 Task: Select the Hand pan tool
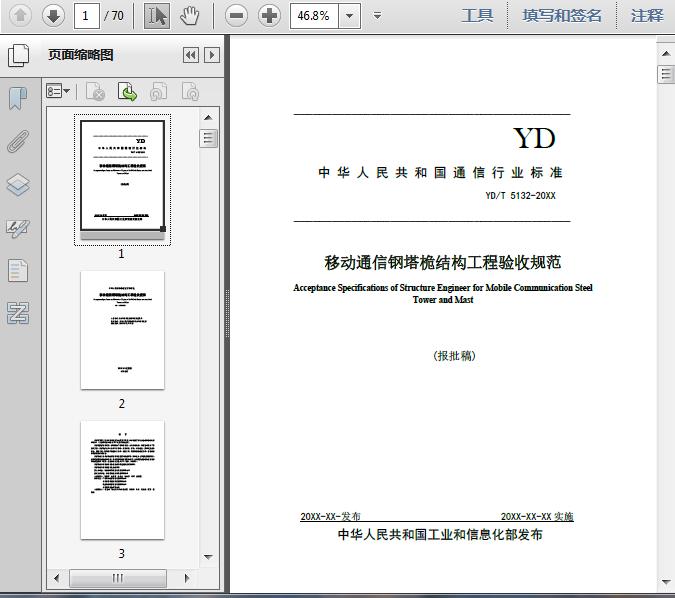pos(189,15)
